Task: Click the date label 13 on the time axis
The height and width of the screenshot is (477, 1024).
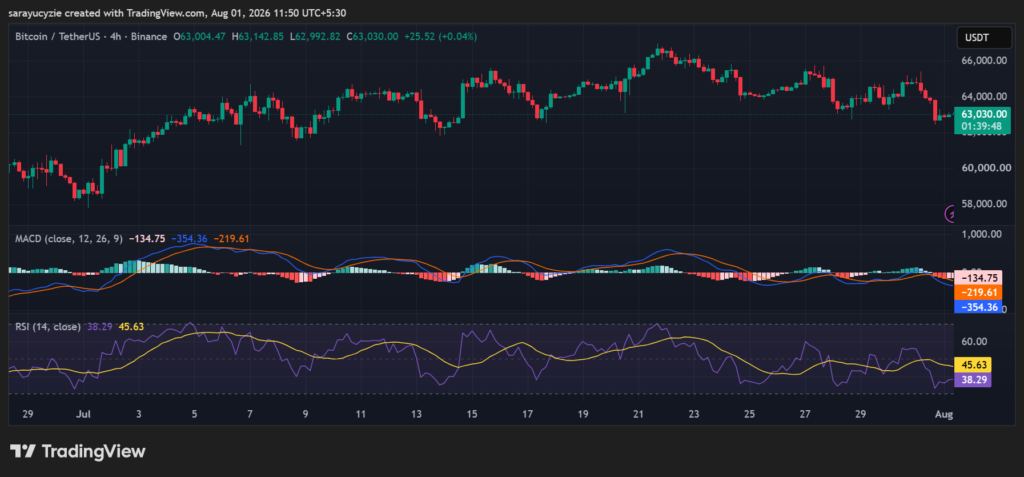Action: pyautogui.click(x=416, y=414)
